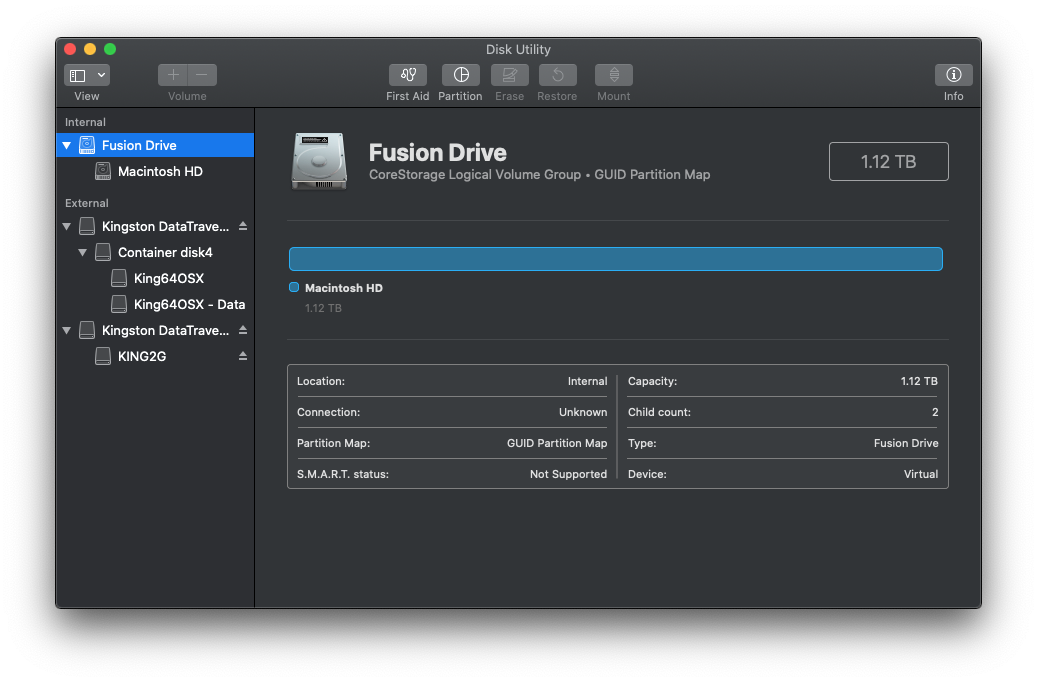Screen dimensions: 1037x682
Task: Click the Disk Utility window title
Action: pos(518,50)
